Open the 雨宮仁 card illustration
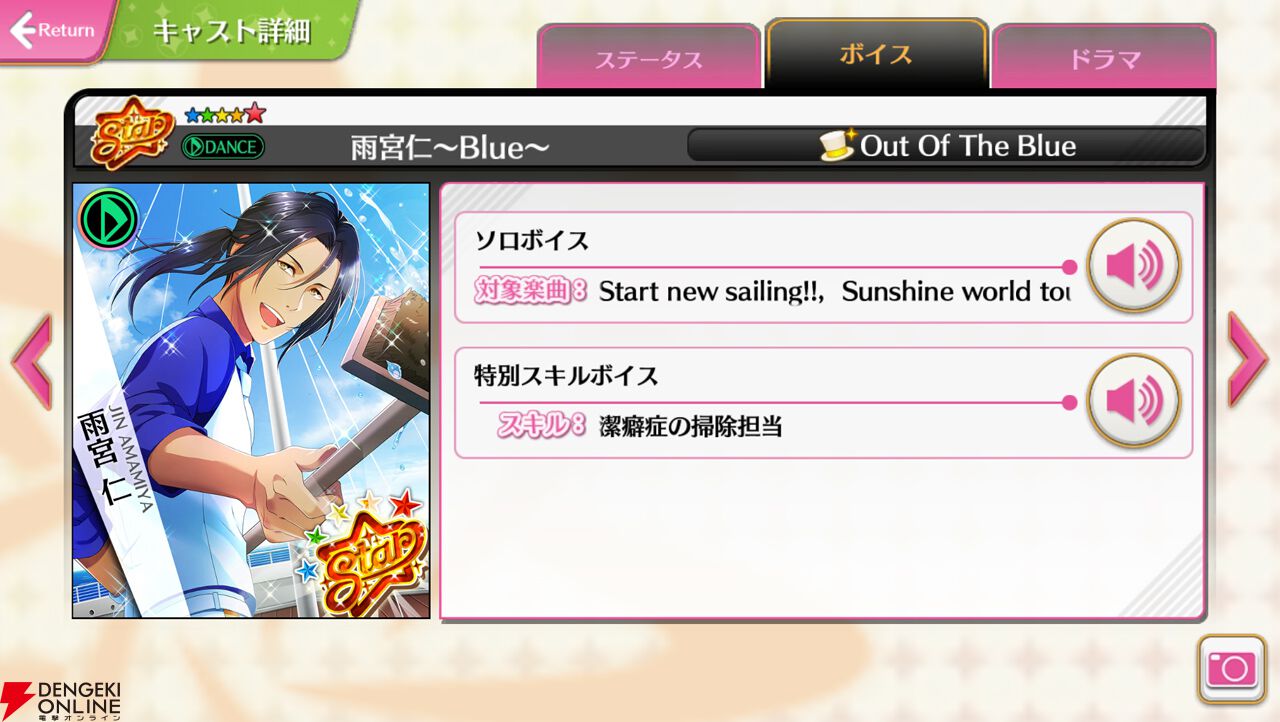1280x722 pixels. [x=251, y=400]
